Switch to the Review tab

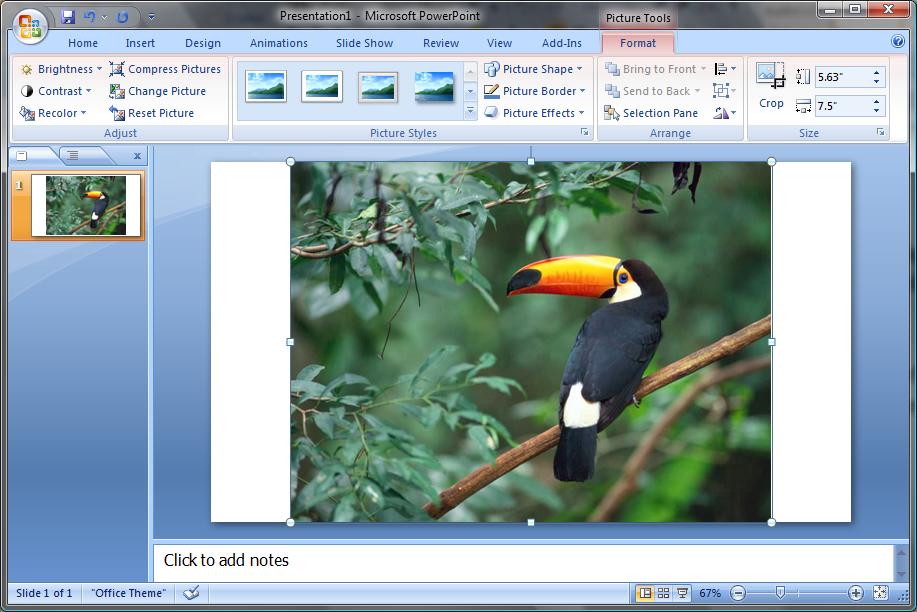[x=441, y=43]
